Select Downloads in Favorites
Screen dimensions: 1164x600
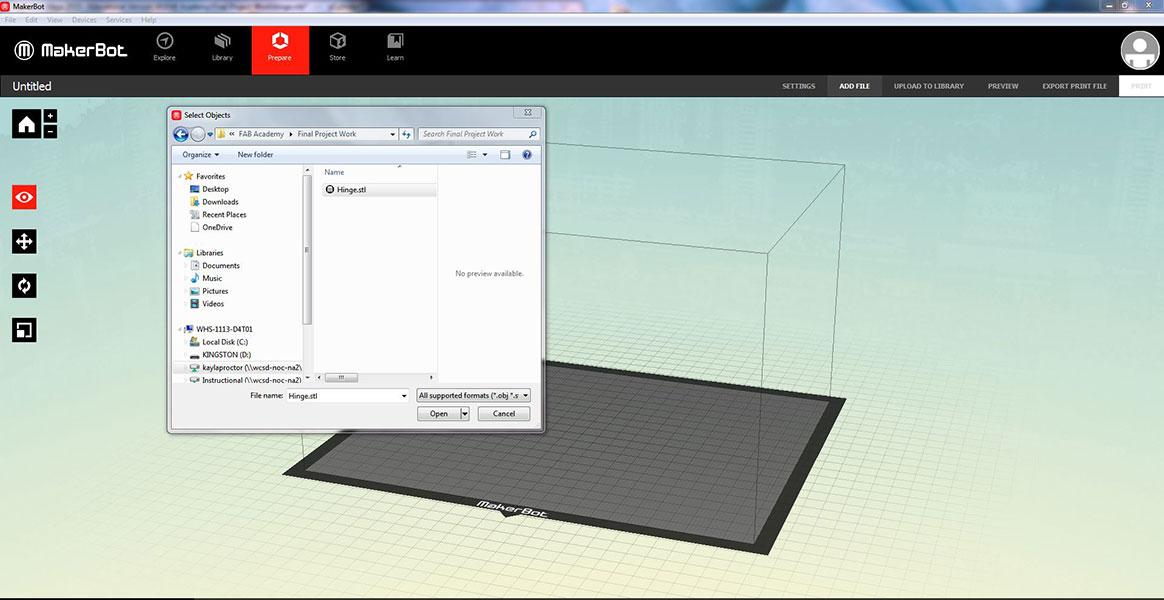(x=220, y=202)
